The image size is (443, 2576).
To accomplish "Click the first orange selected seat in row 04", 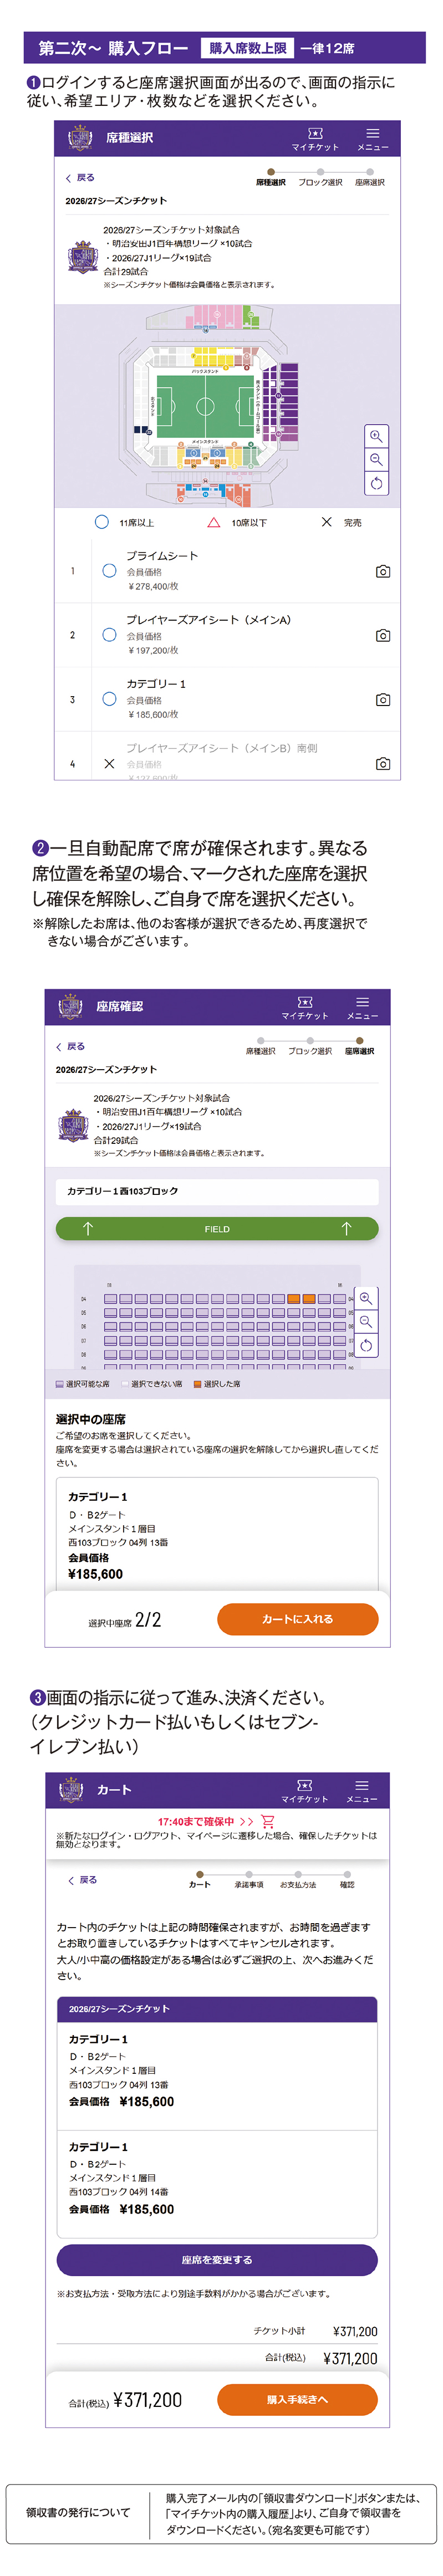I will point(293,1299).
